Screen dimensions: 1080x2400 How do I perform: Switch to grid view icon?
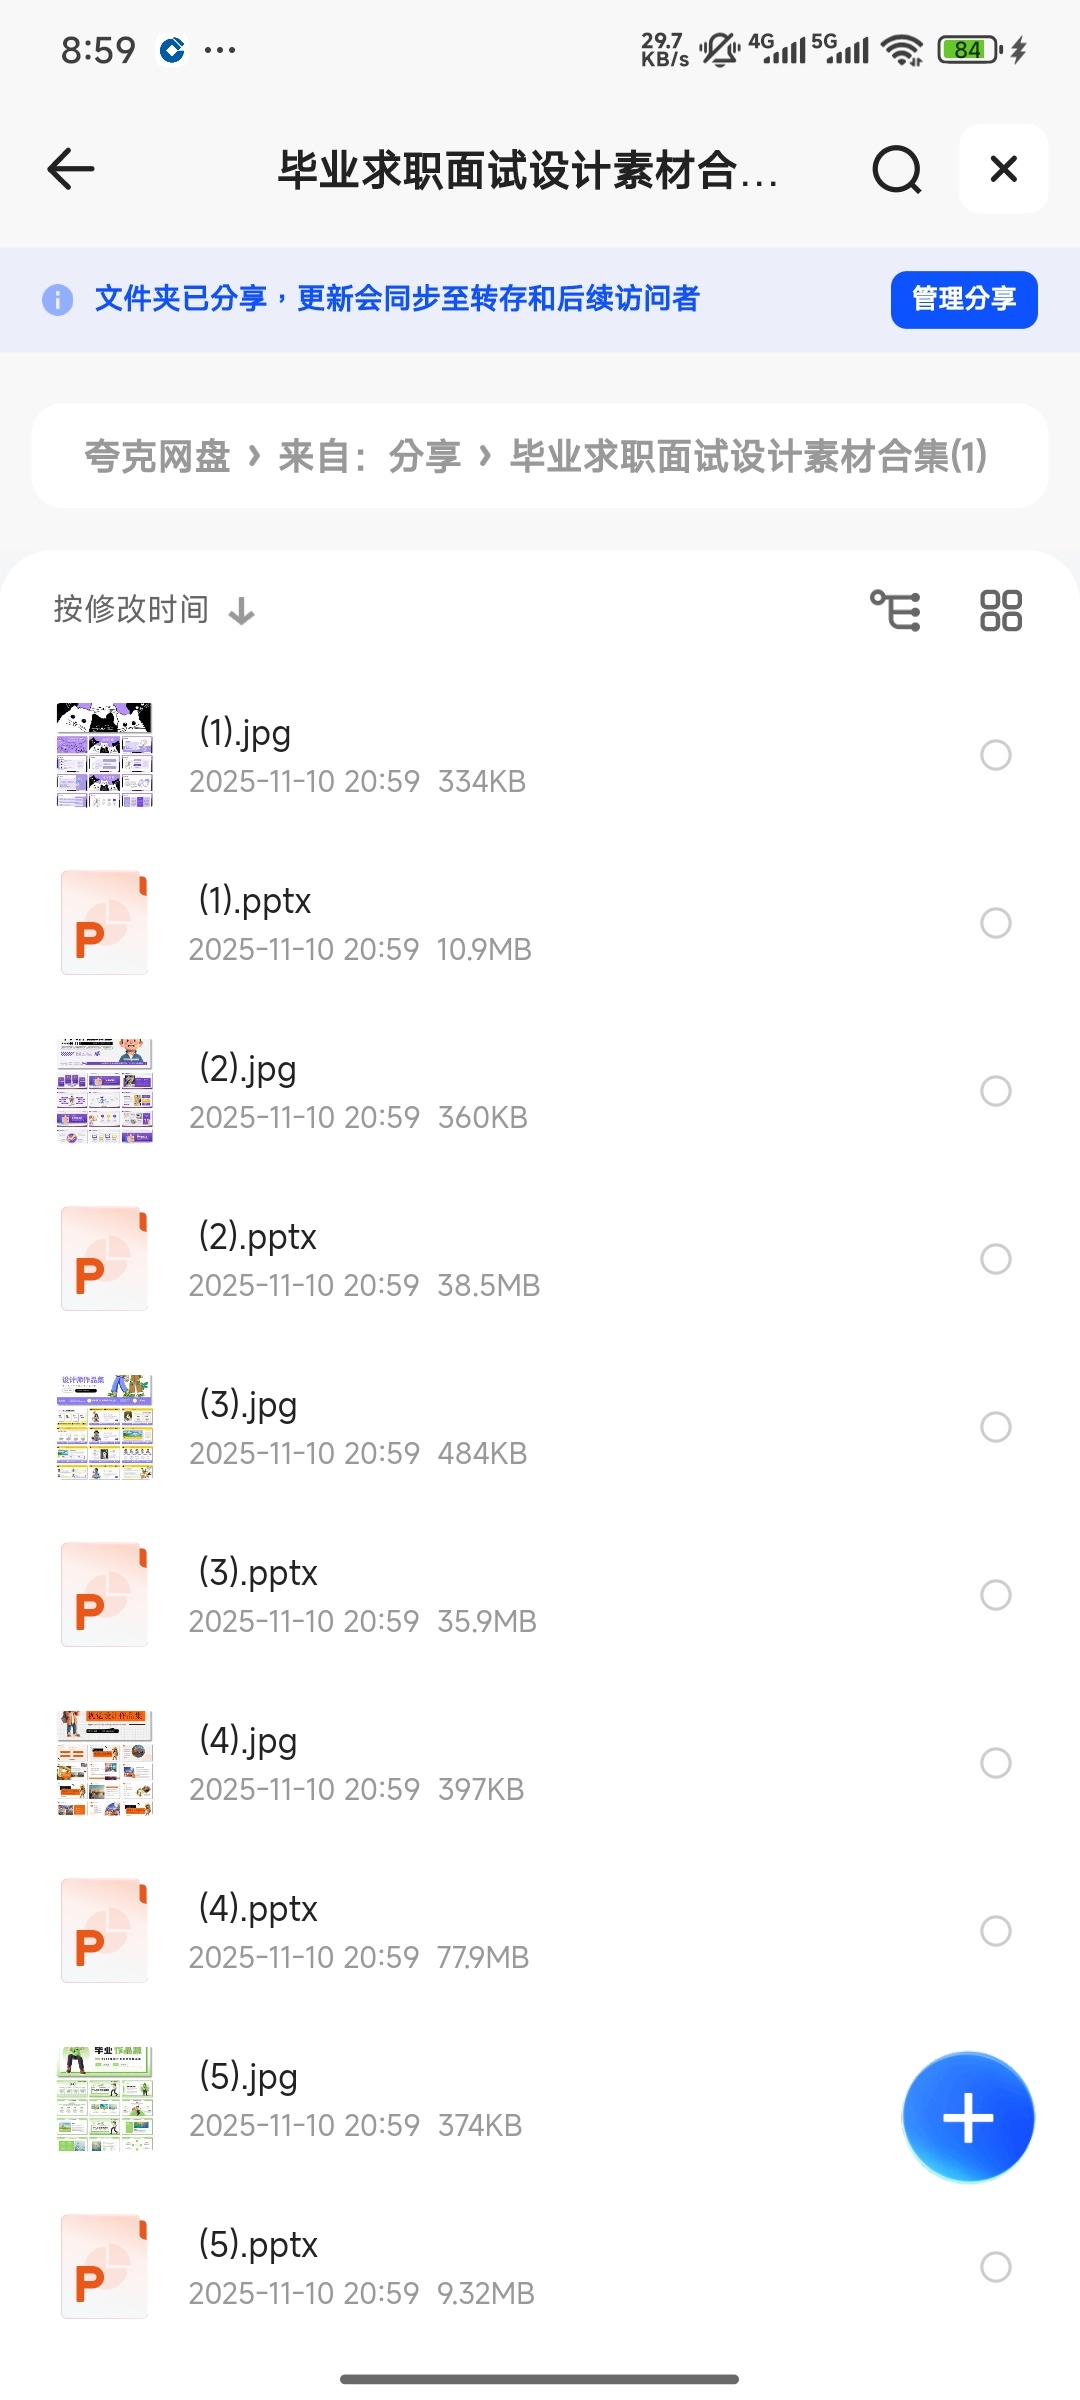pos(1001,610)
